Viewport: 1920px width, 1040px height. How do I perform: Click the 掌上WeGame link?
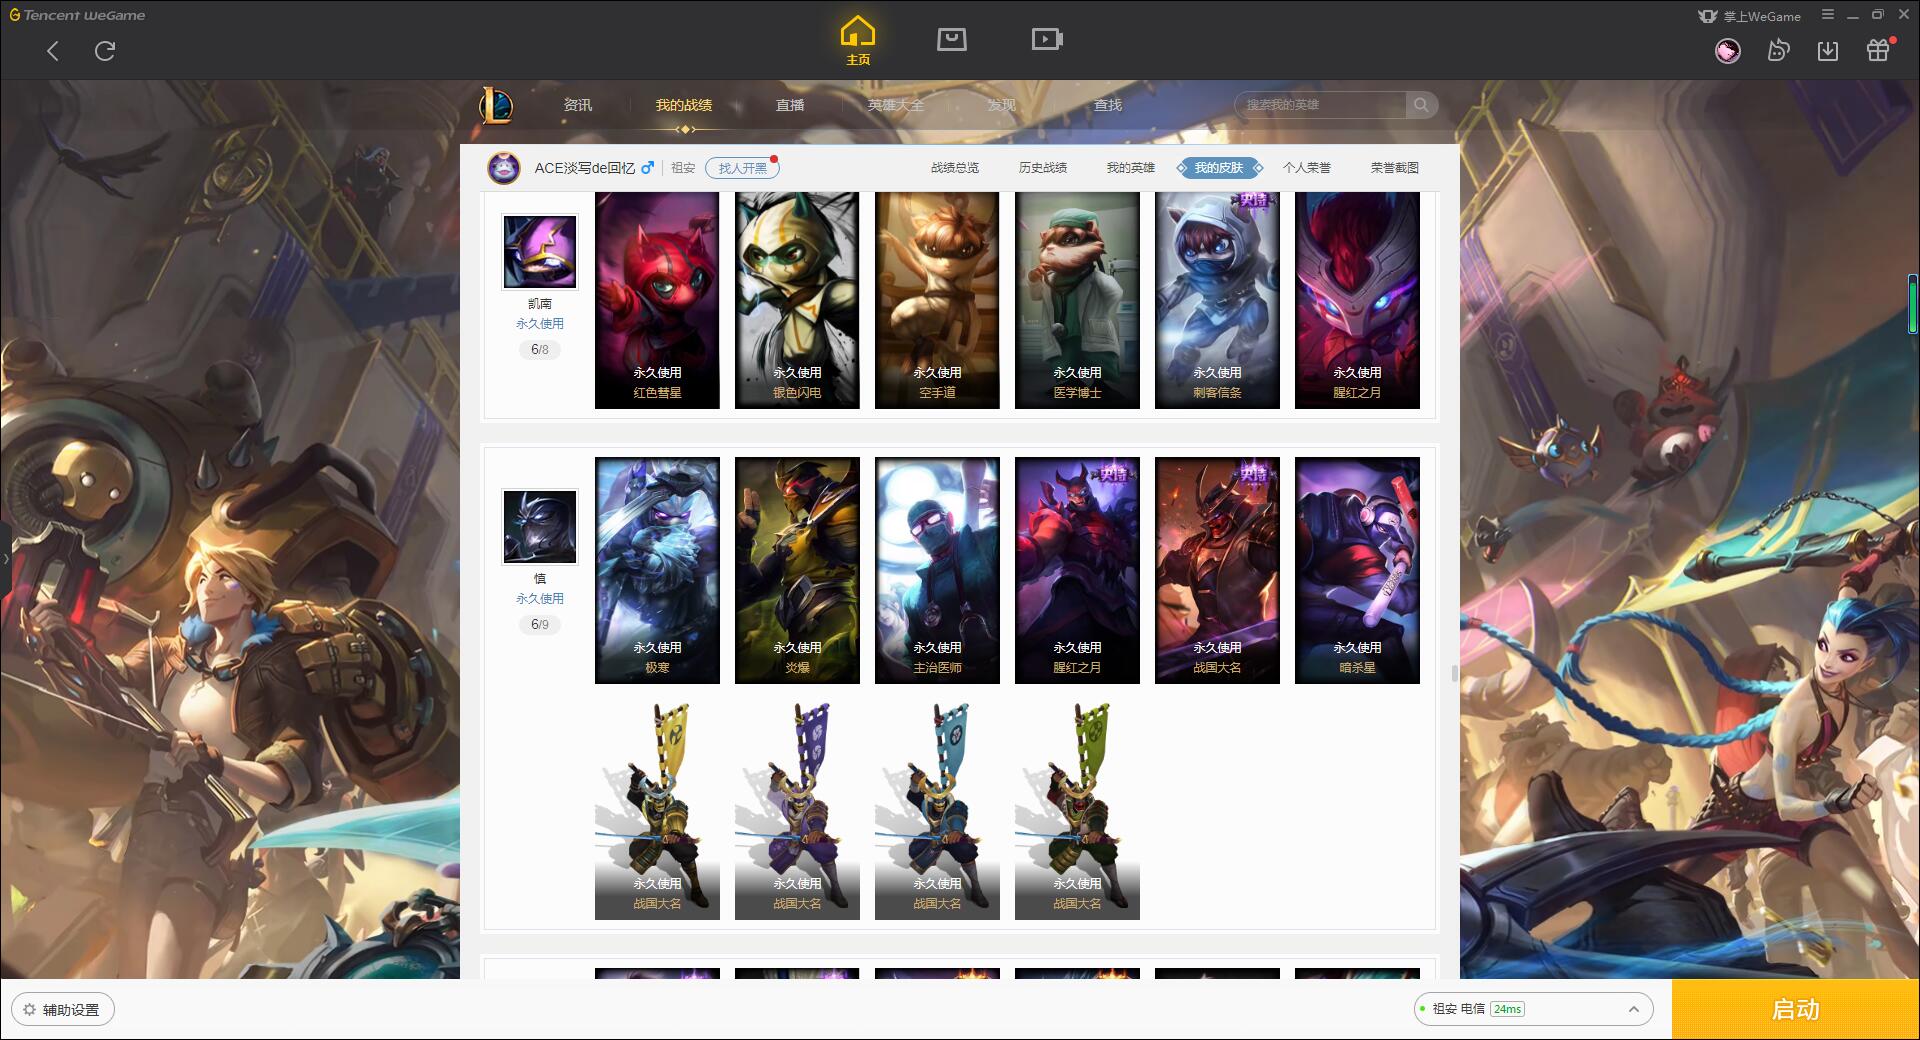[1750, 16]
